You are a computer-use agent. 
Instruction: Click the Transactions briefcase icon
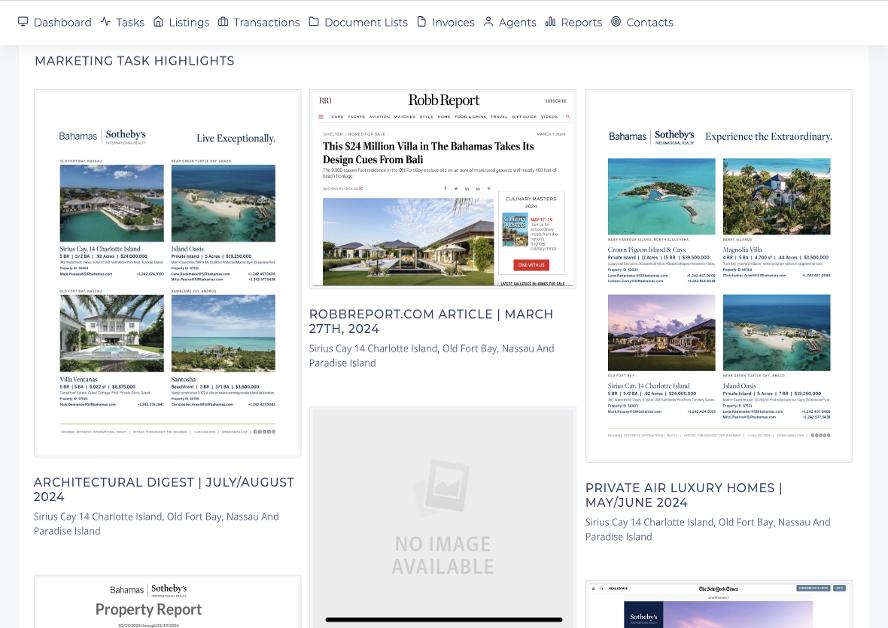click(223, 22)
